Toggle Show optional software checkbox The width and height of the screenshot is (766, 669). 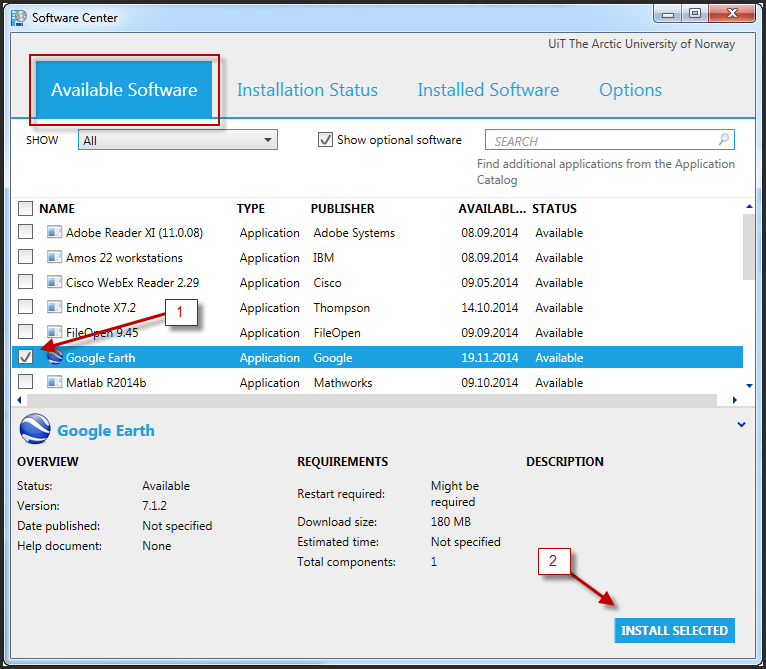325,140
